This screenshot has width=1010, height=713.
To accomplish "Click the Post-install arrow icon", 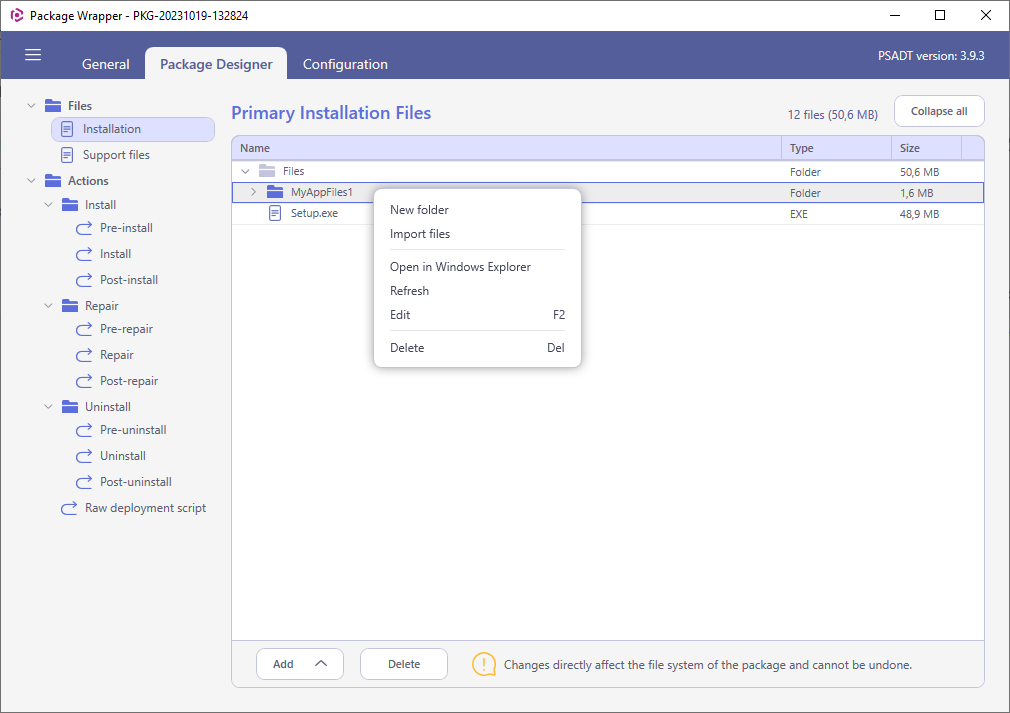I will tap(84, 280).
